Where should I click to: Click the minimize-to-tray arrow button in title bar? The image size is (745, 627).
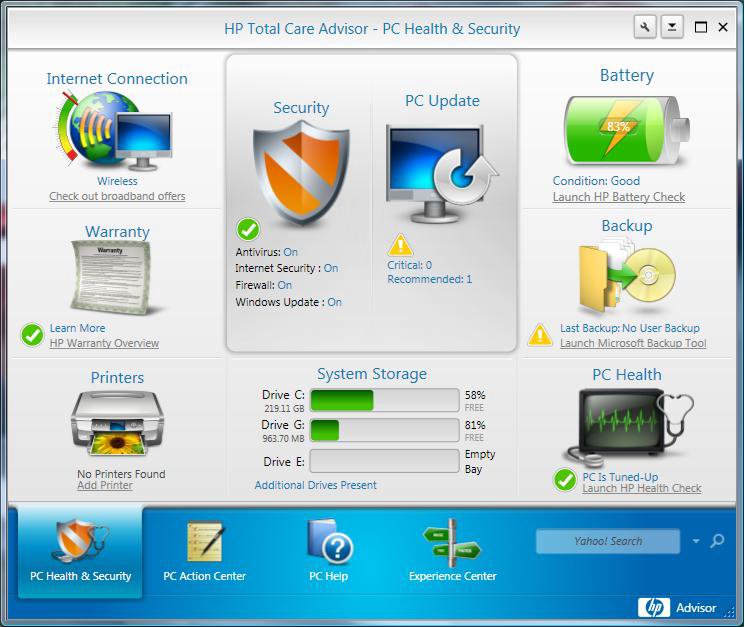point(672,27)
